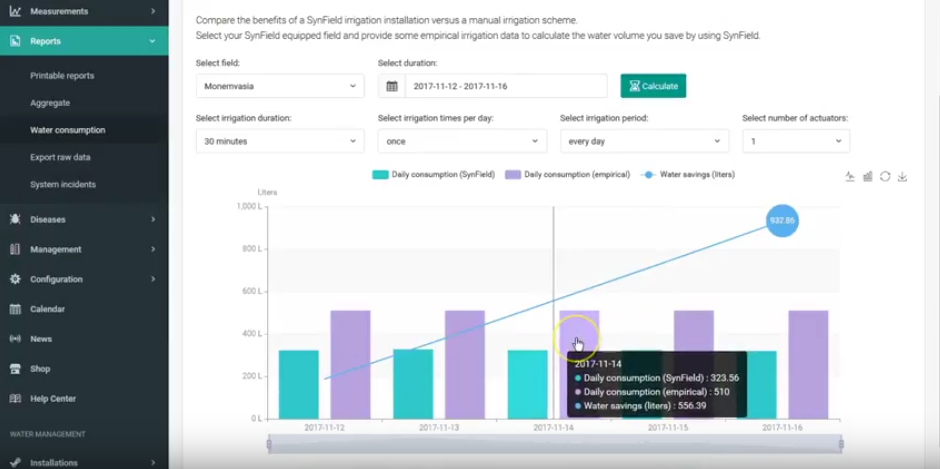Click the Diseases bug icon
The width and height of the screenshot is (940, 469).
(x=15, y=219)
